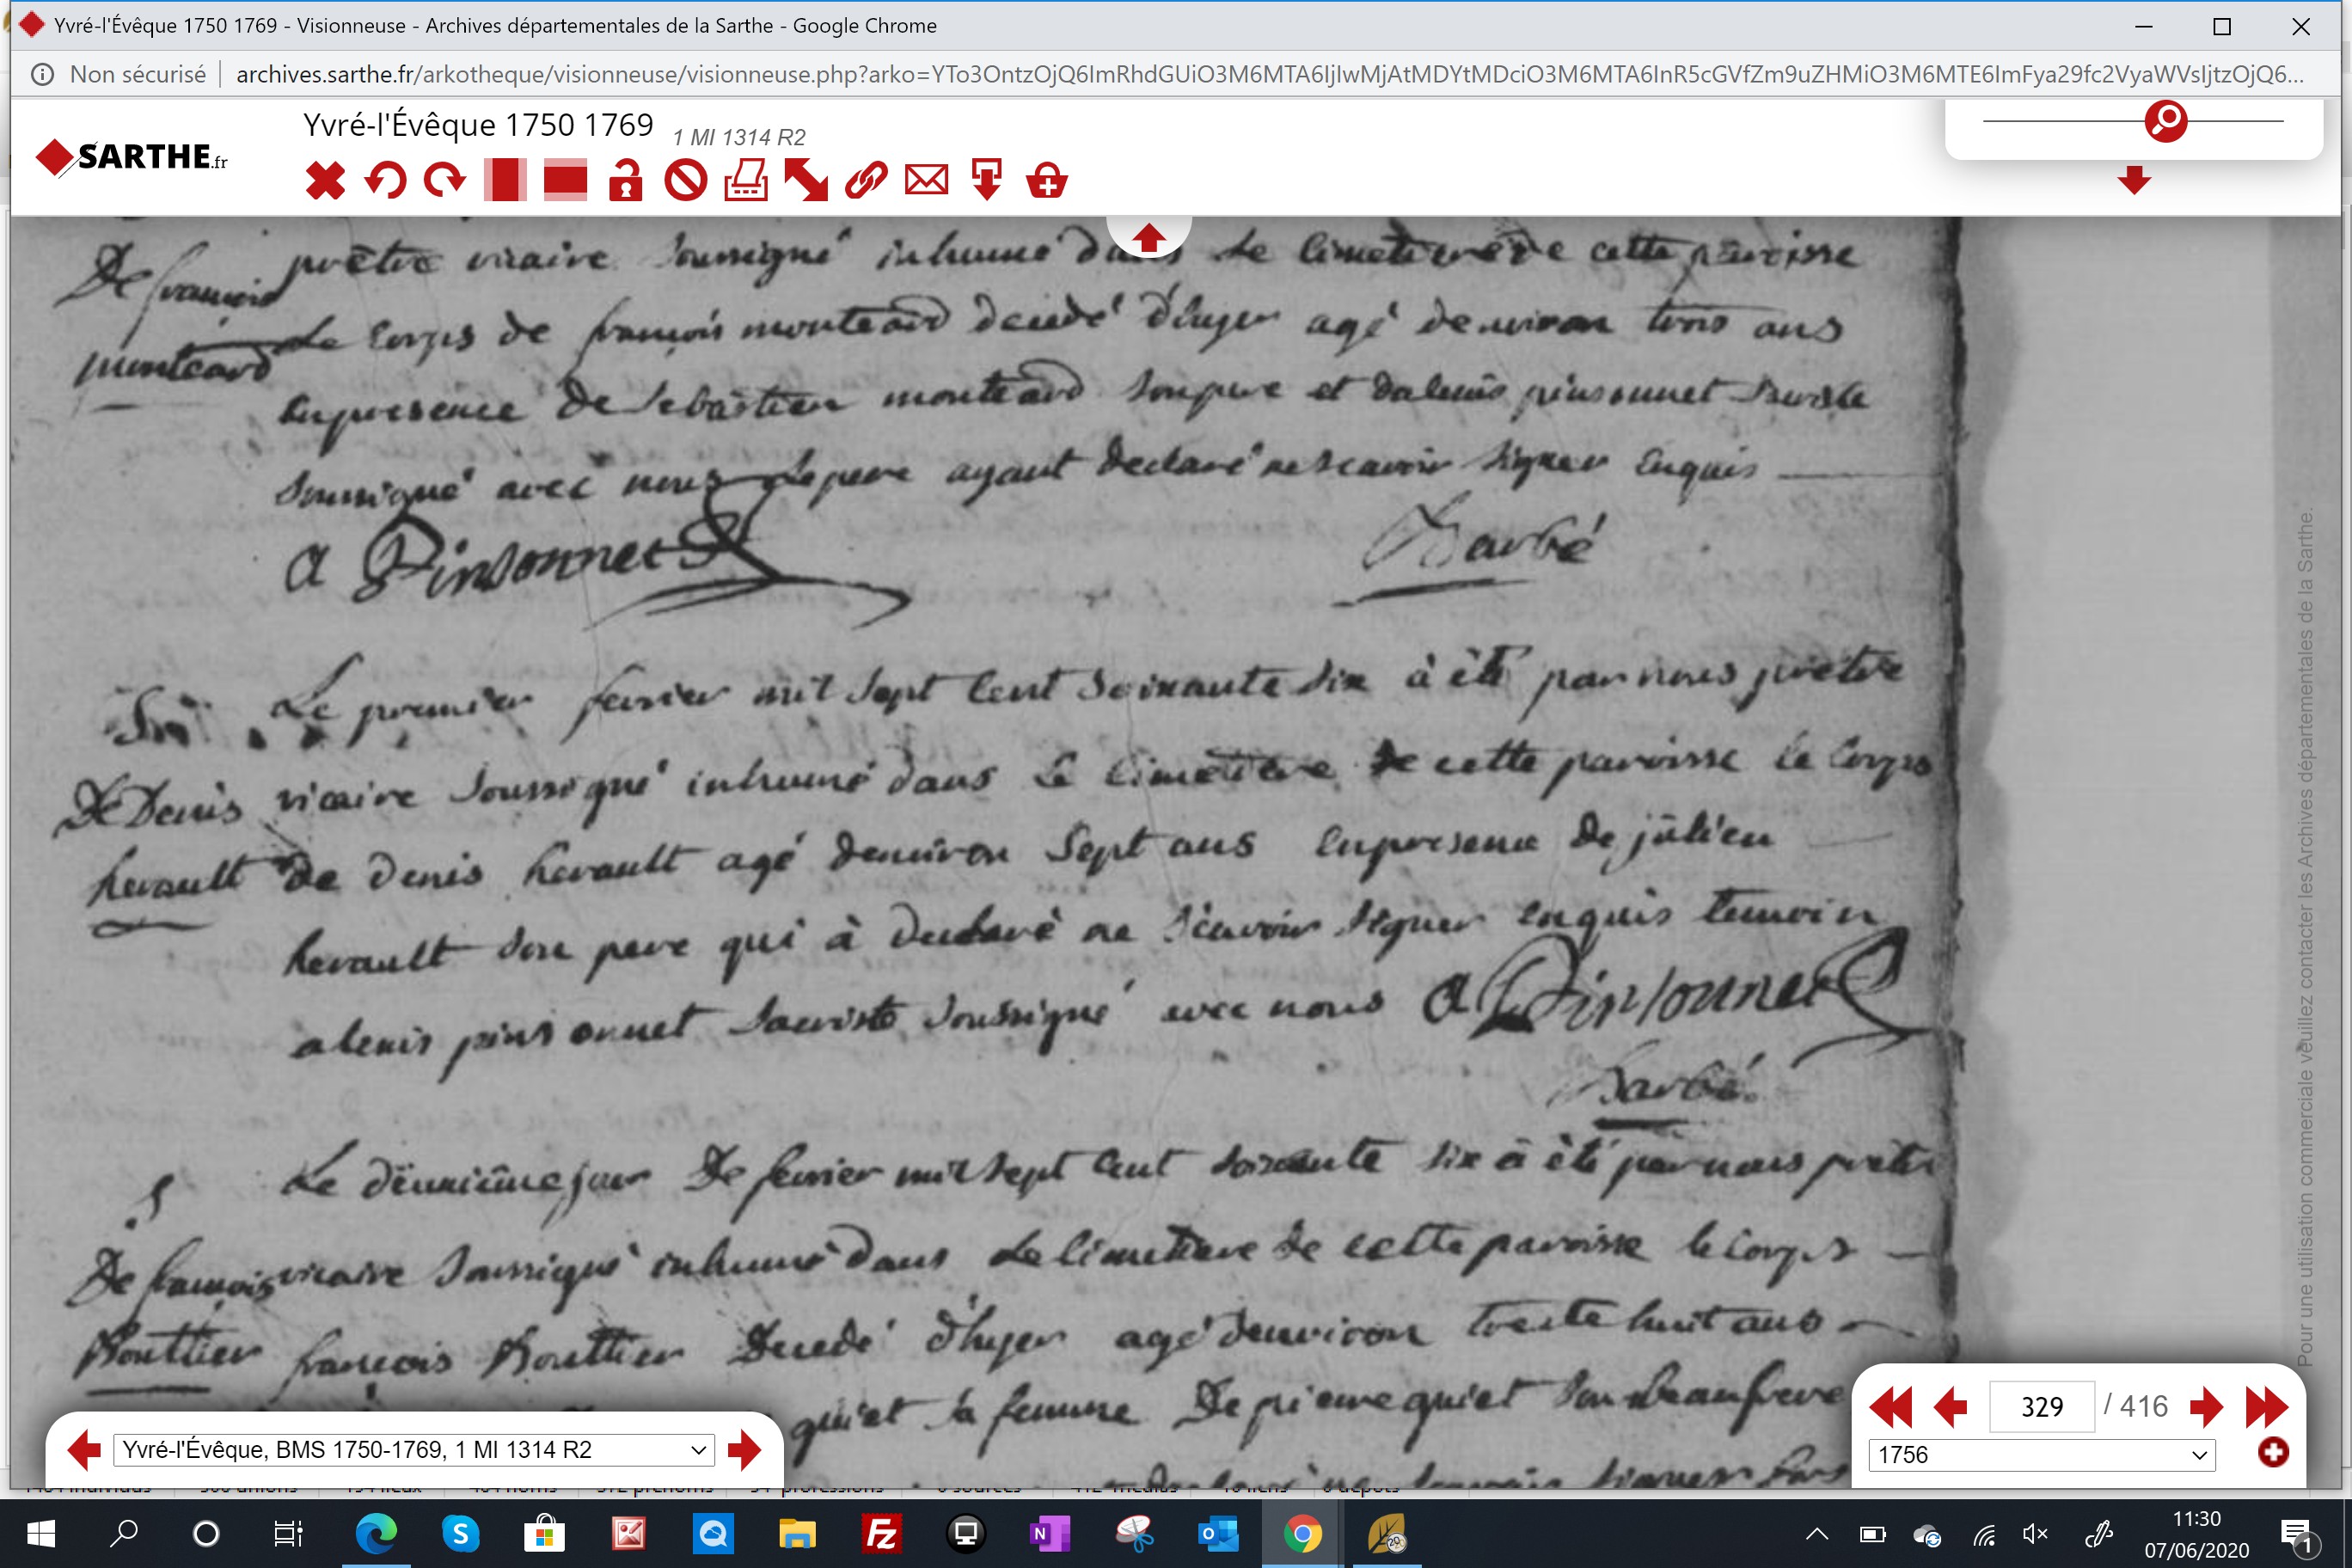
Task: Collapse the top toolbar with the up arrow
Action: tap(1148, 238)
